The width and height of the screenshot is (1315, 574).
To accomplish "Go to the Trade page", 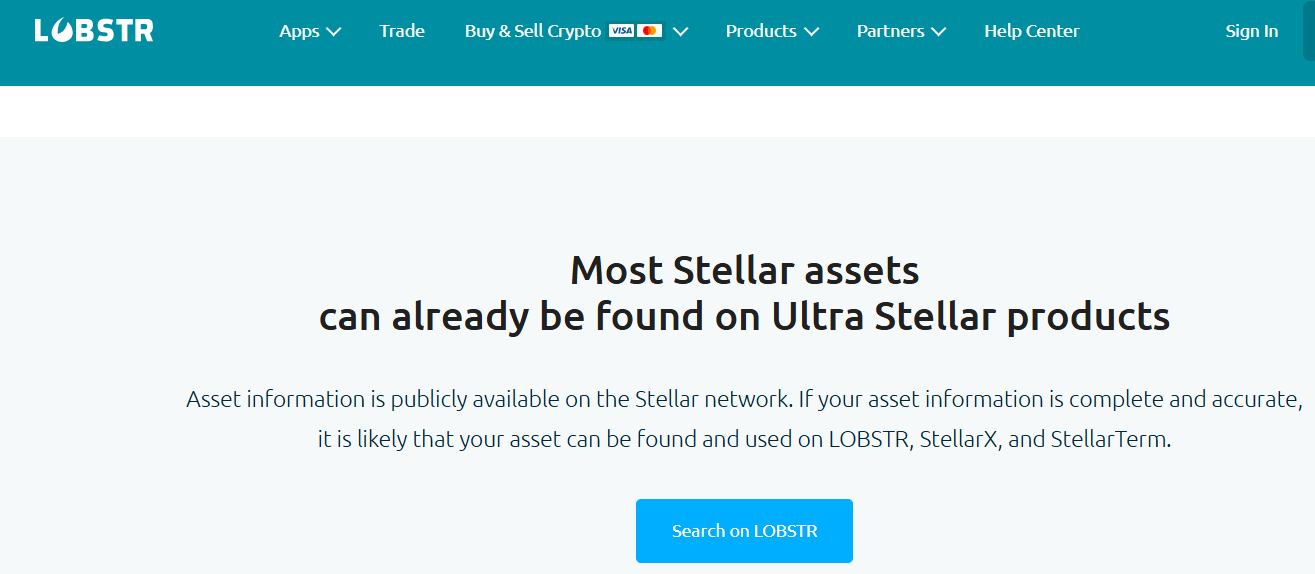I will (x=402, y=31).
